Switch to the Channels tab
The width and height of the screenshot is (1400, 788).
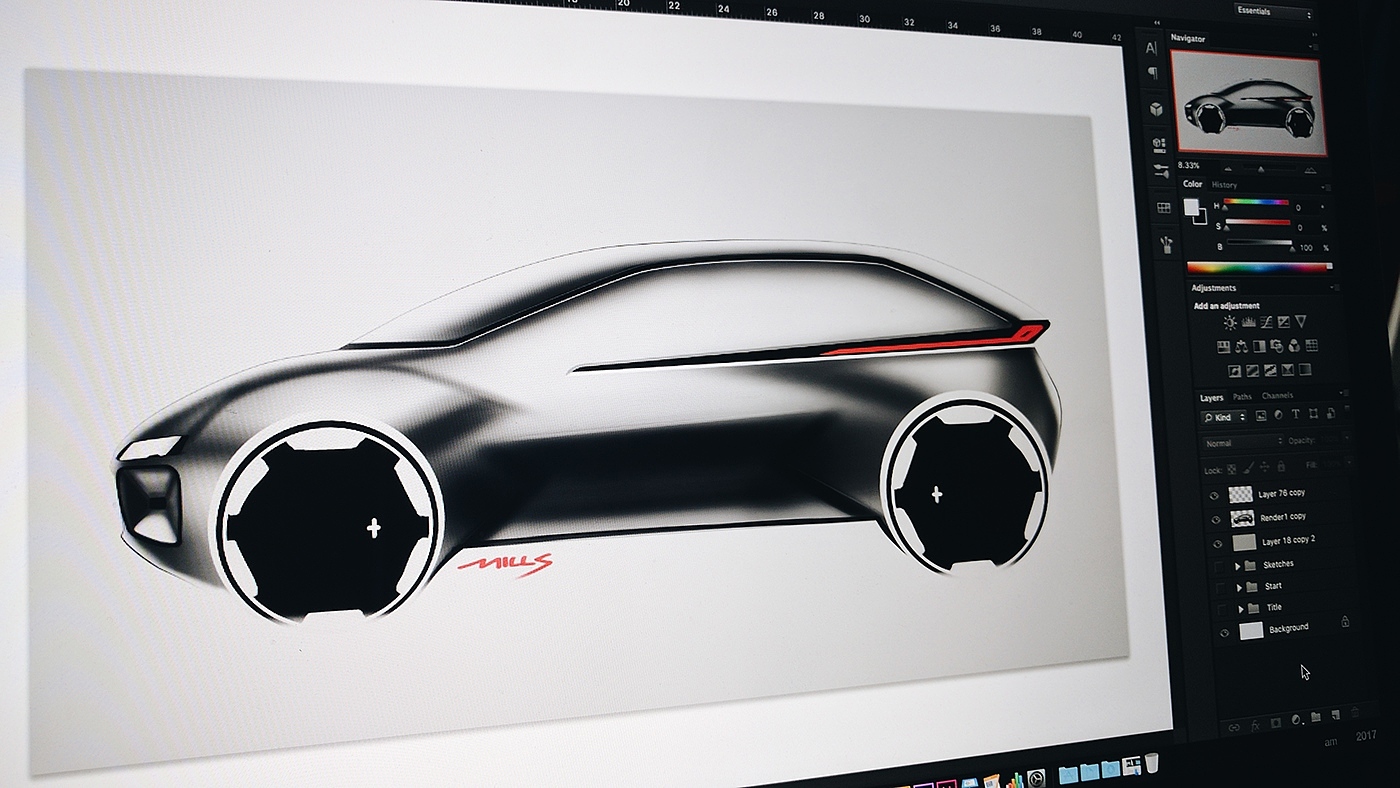(x=1277, y=396)
